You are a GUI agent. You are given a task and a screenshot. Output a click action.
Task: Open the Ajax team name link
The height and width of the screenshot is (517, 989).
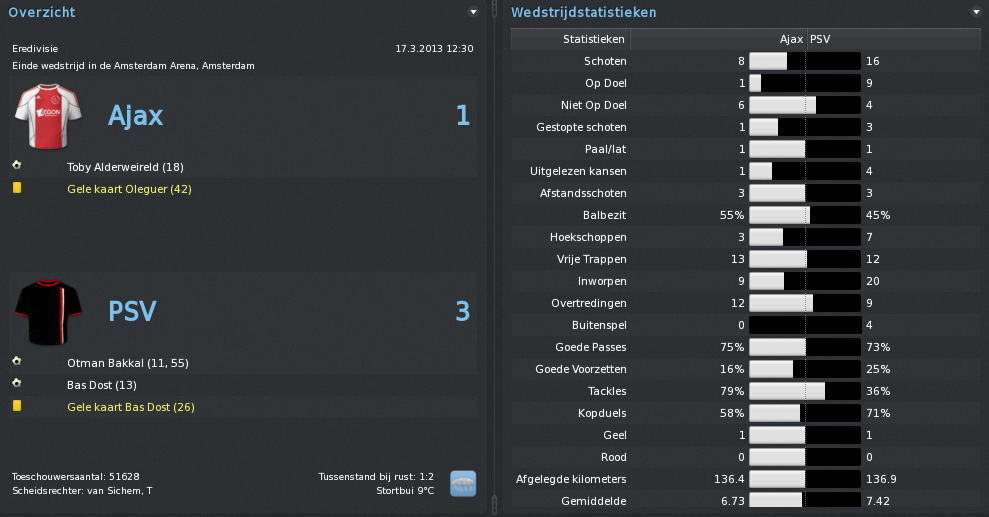coord(136,115)
